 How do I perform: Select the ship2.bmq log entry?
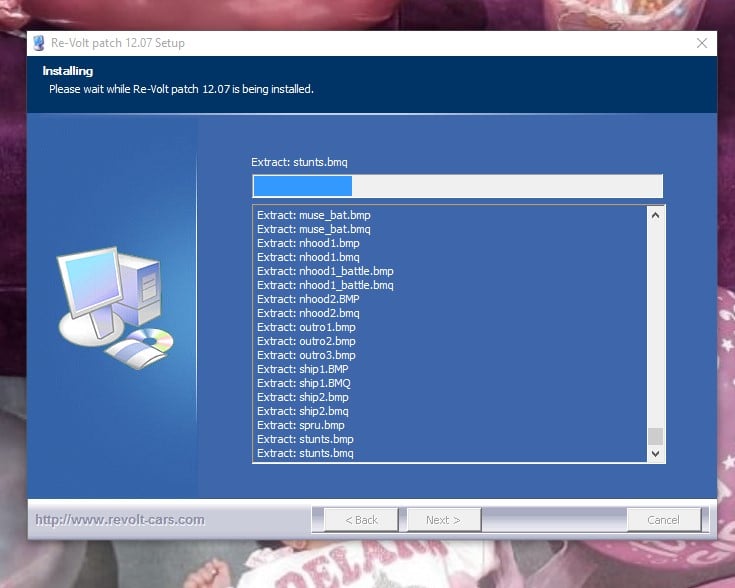pos(302,411)
